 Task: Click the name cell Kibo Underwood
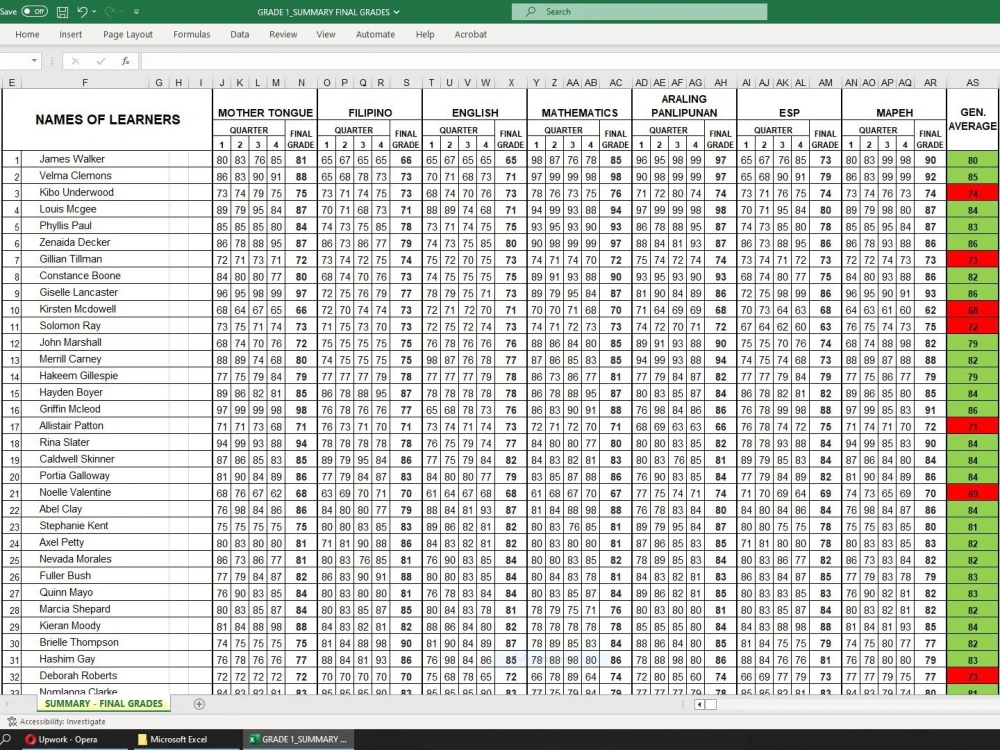tap(77, 192)
